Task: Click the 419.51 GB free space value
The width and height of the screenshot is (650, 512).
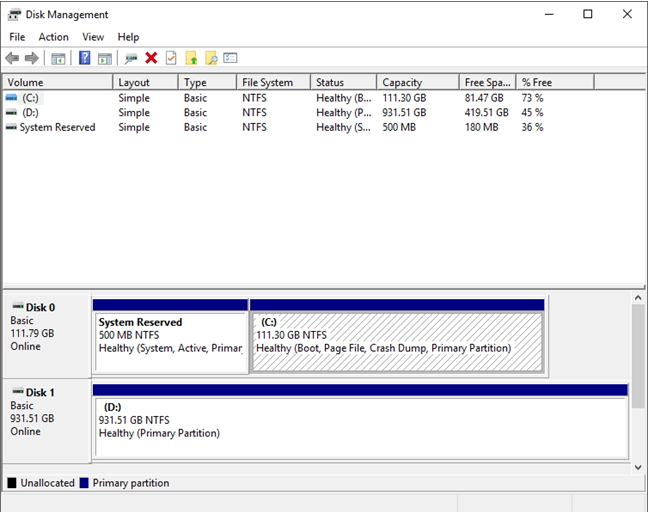Action: [x=486, y=112]
